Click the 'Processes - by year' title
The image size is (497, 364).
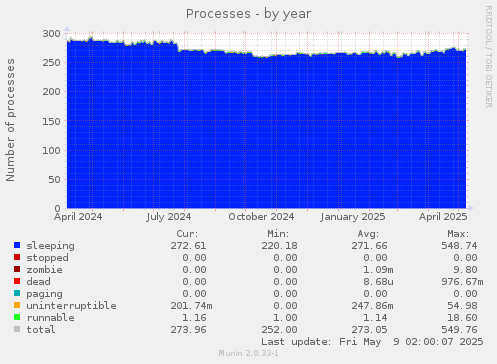pyautogui.click(x=248, y=14)
